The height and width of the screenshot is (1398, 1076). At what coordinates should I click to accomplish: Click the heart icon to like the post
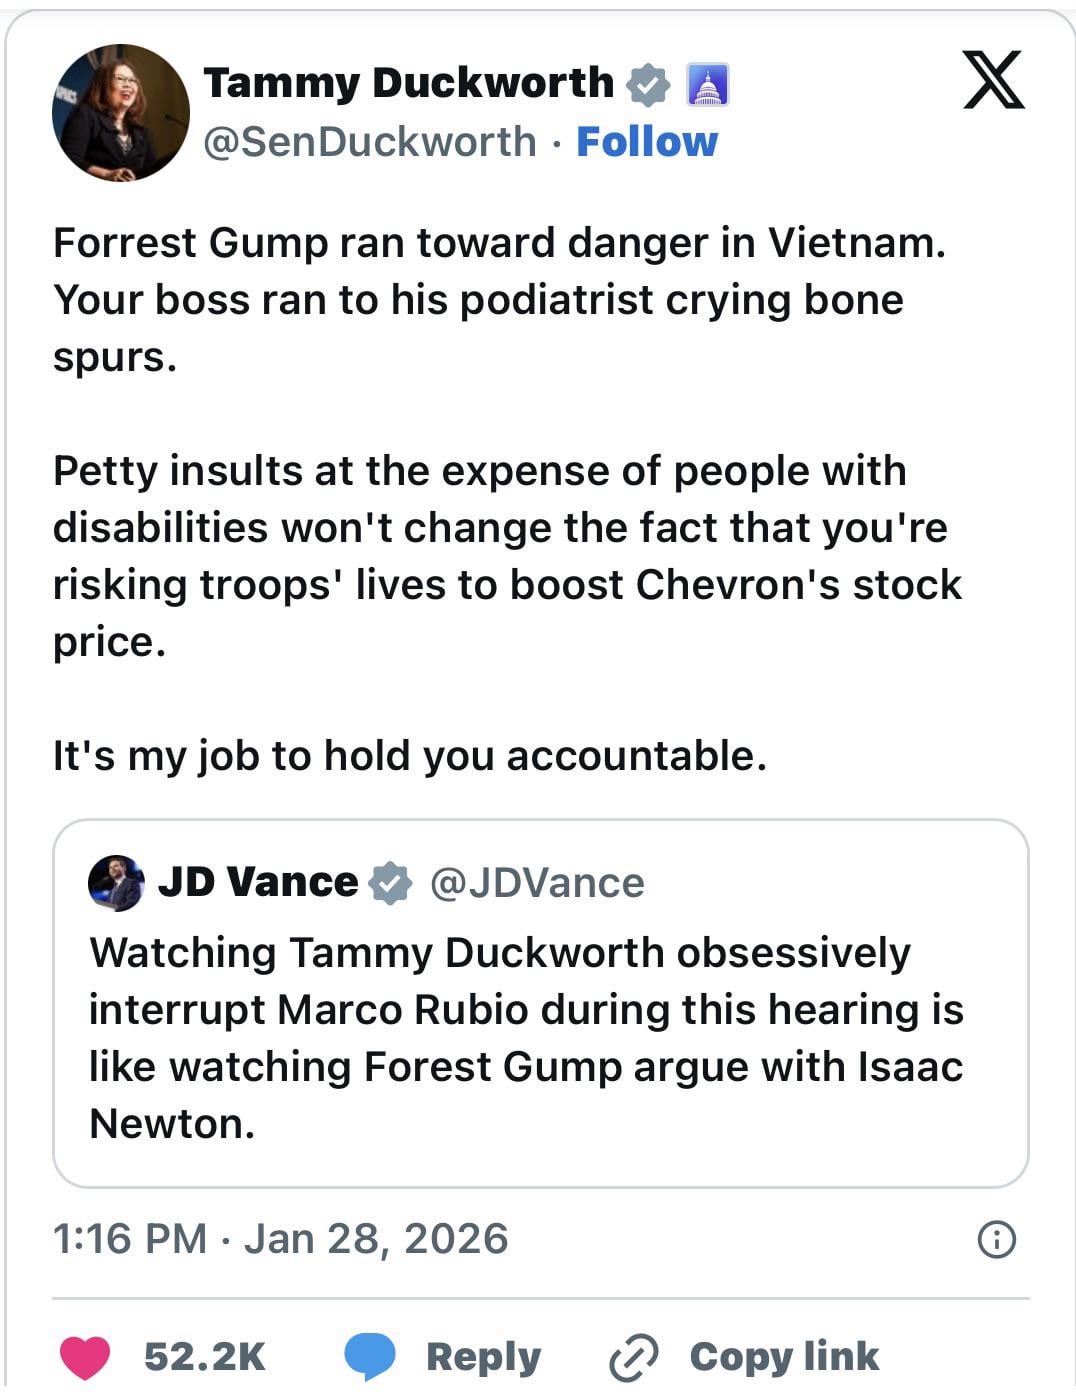[85, 1357]
